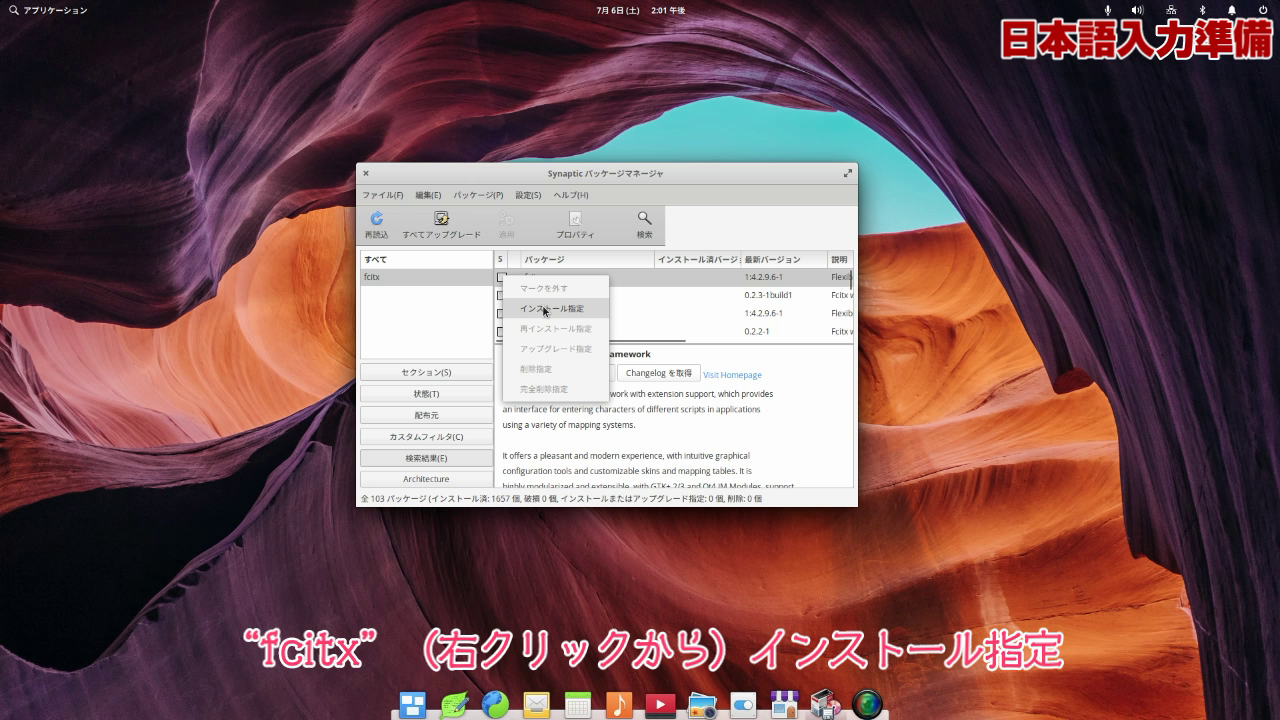Open the 編集(E) menu
The width and height of the screenshot is (1280, 720).
click(428, 195)
